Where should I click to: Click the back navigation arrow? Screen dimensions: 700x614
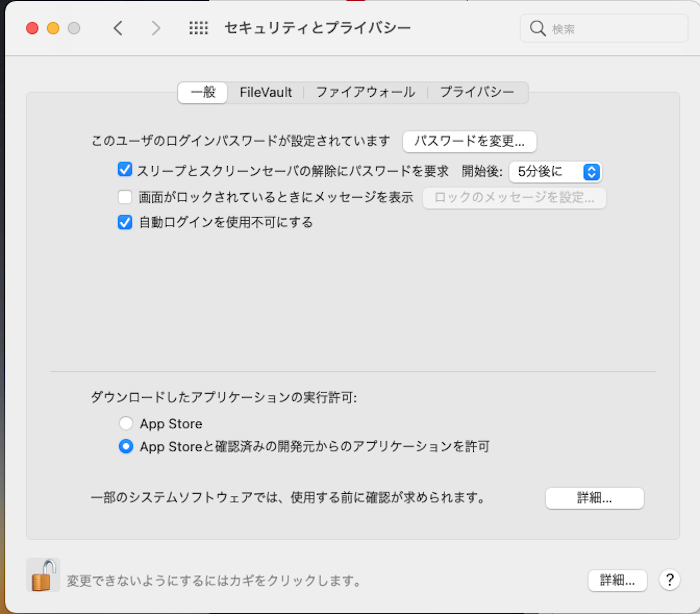[x=118, y=28]
